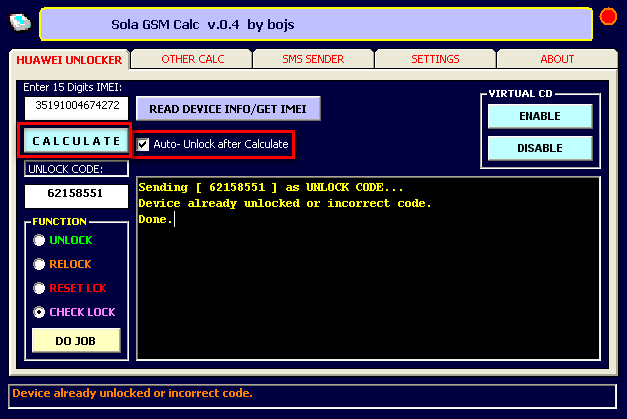
Task: Click 'Device already unlocked or incorrect code.' log line
Action: point(285,204)
